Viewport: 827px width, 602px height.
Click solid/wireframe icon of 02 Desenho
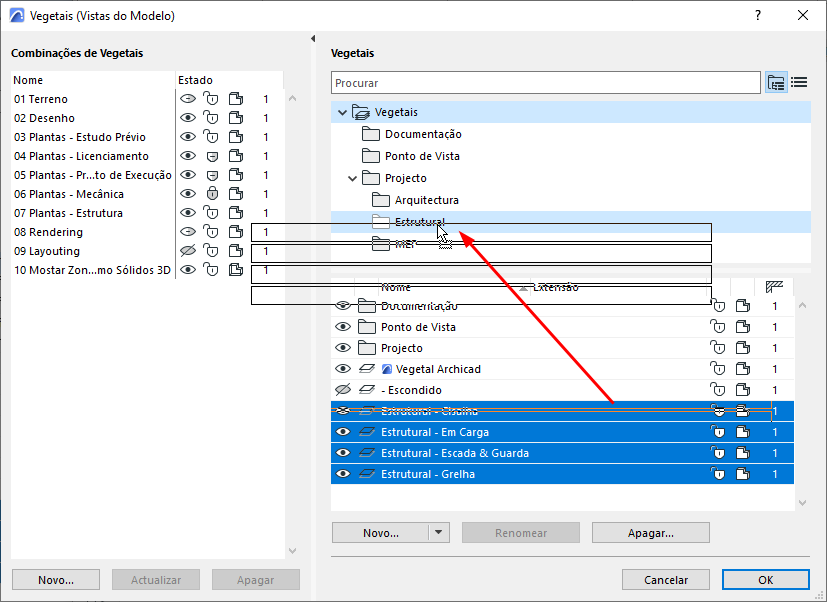click(236, 118)
